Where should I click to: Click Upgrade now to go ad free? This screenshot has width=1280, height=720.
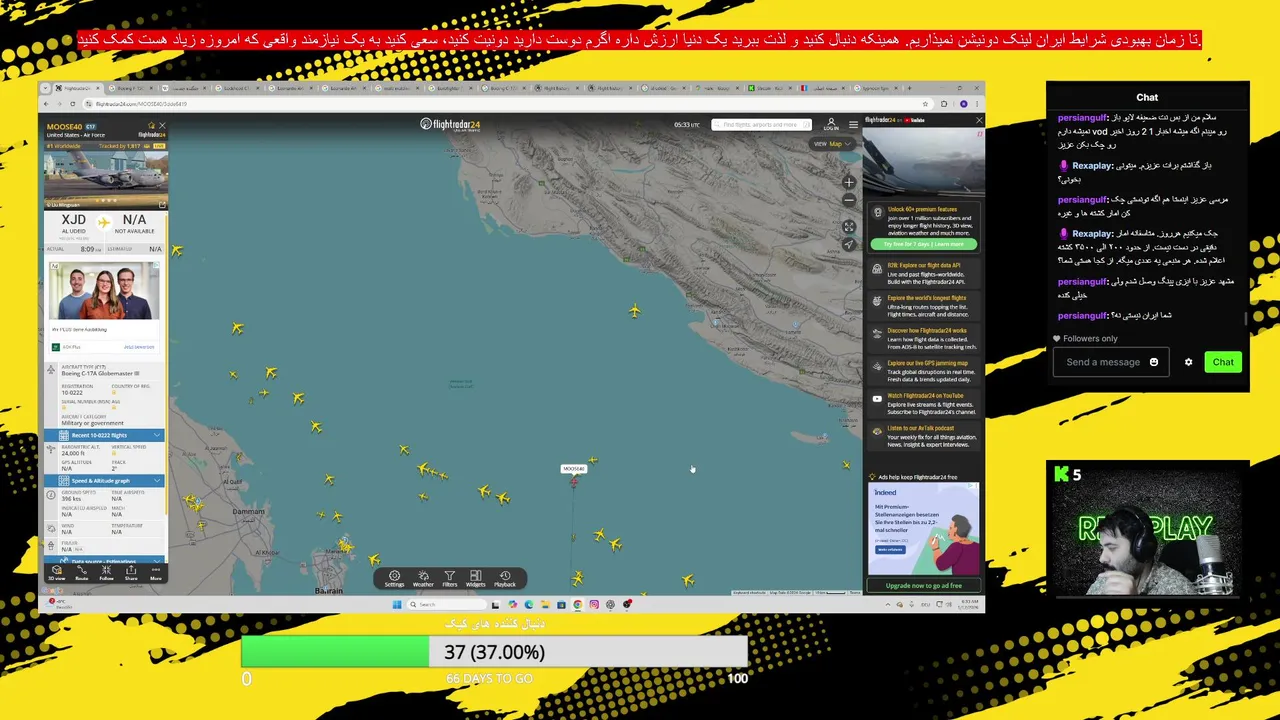(x=923, y=586)
